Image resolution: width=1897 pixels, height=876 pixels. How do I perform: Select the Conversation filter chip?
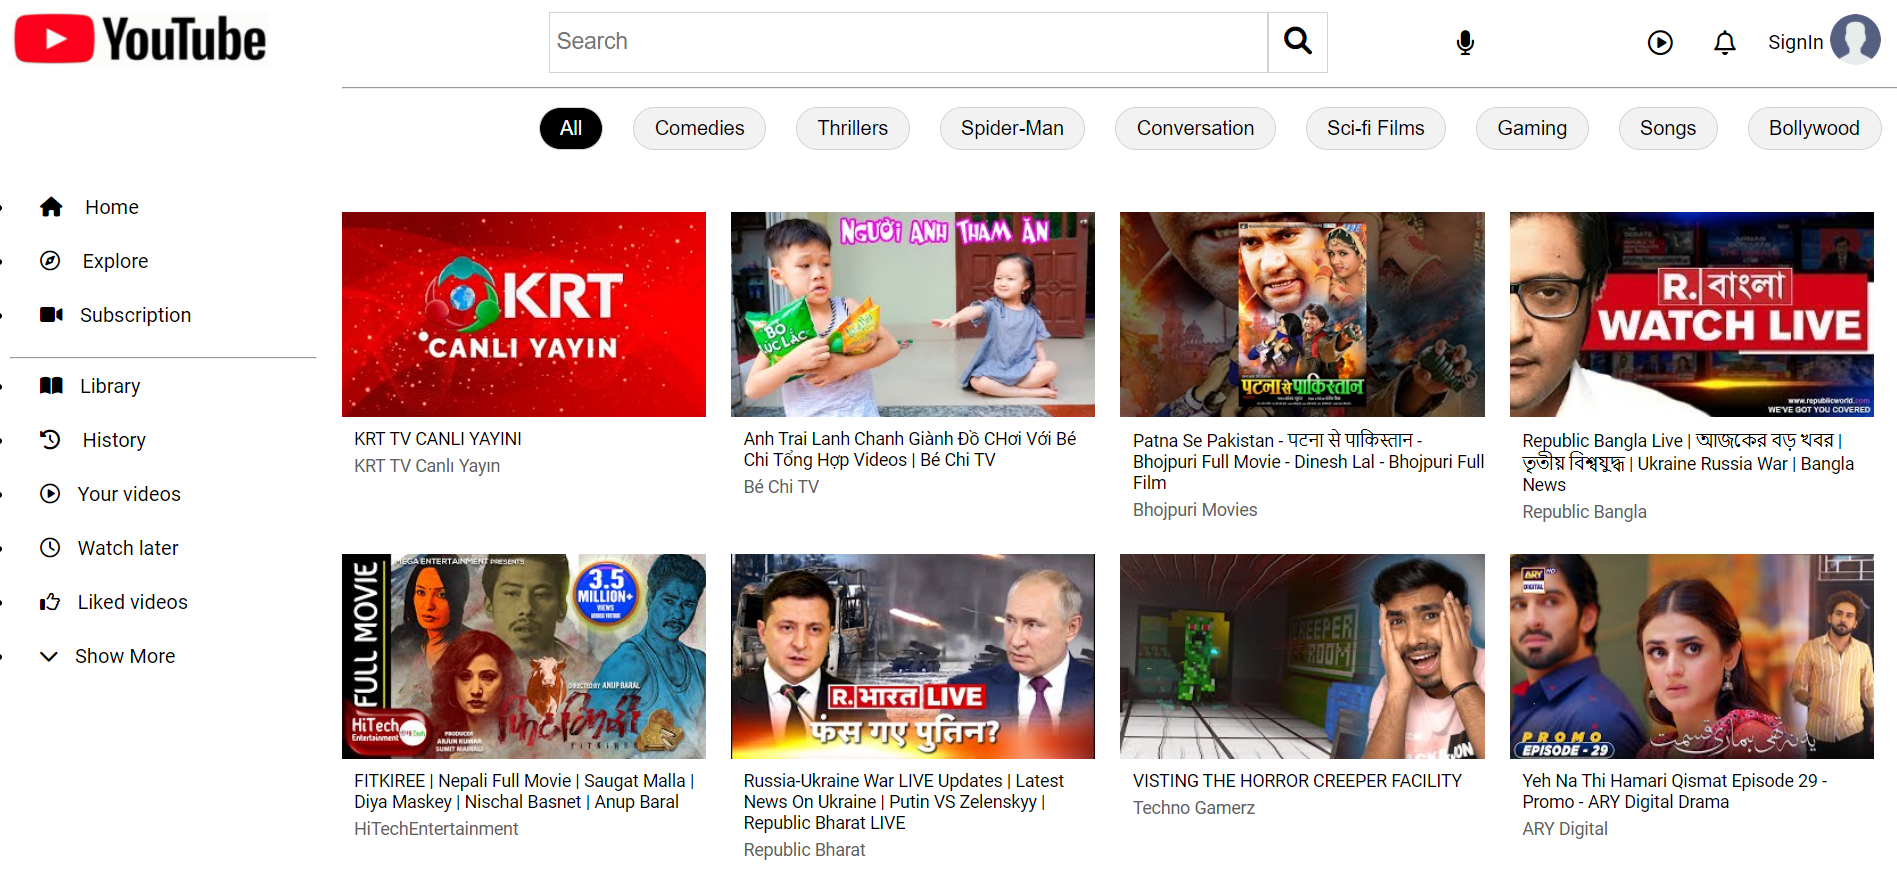pos(1195,128)
